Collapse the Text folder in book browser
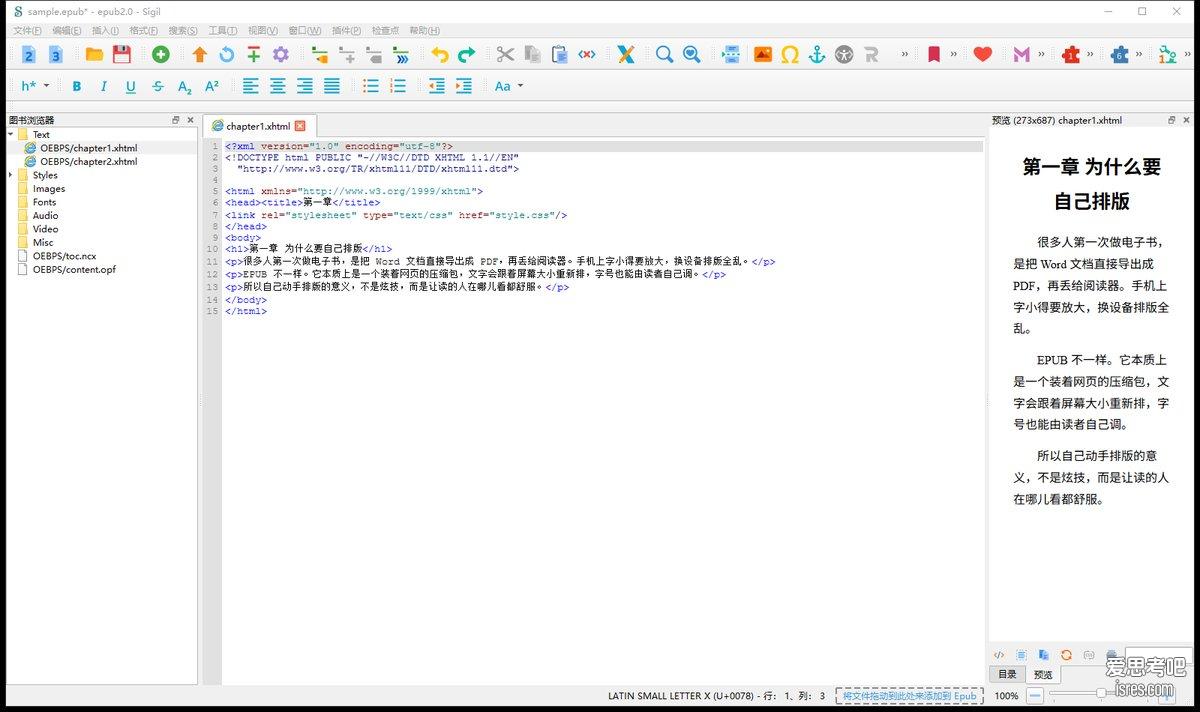 pyautogui.click(x=11, y=134)
